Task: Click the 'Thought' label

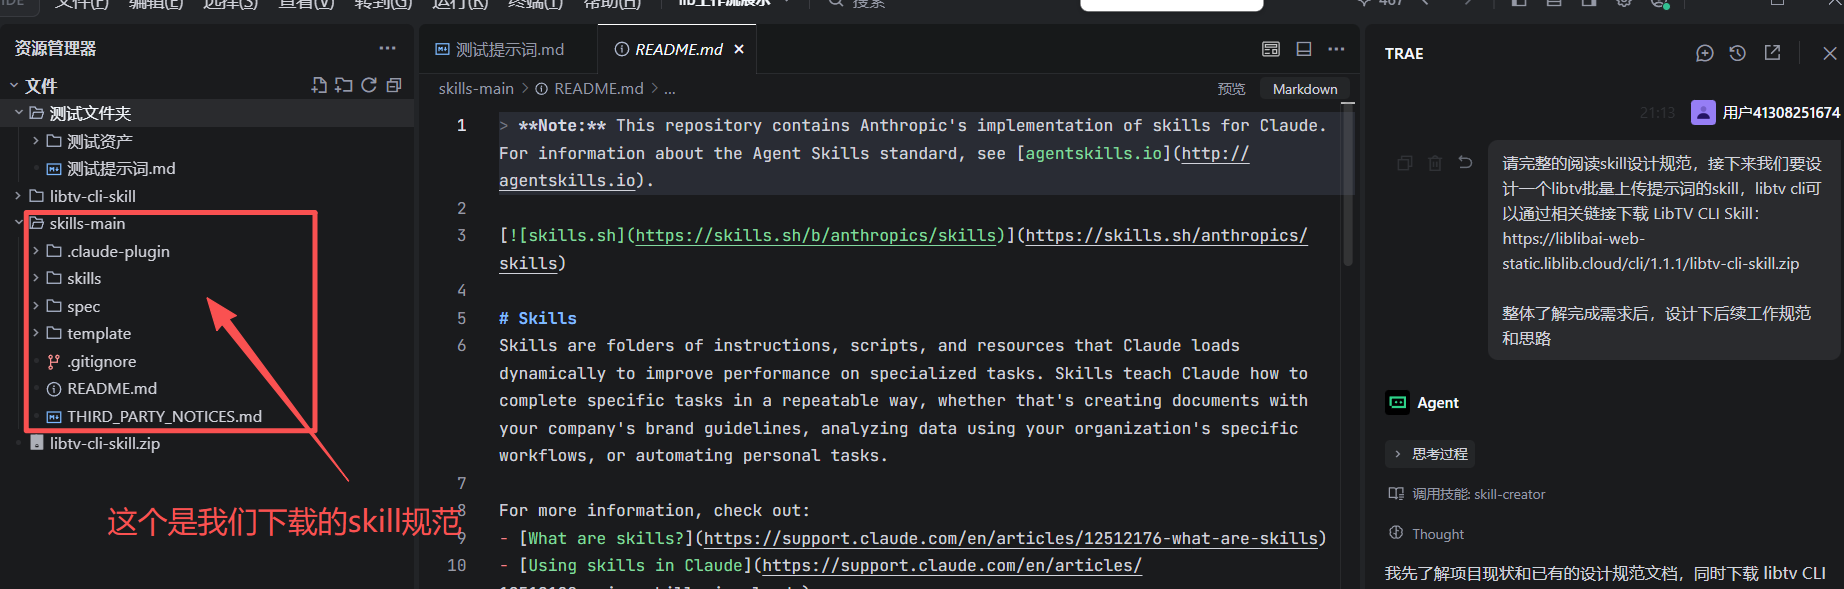Action: click(x=1438, y=534)
